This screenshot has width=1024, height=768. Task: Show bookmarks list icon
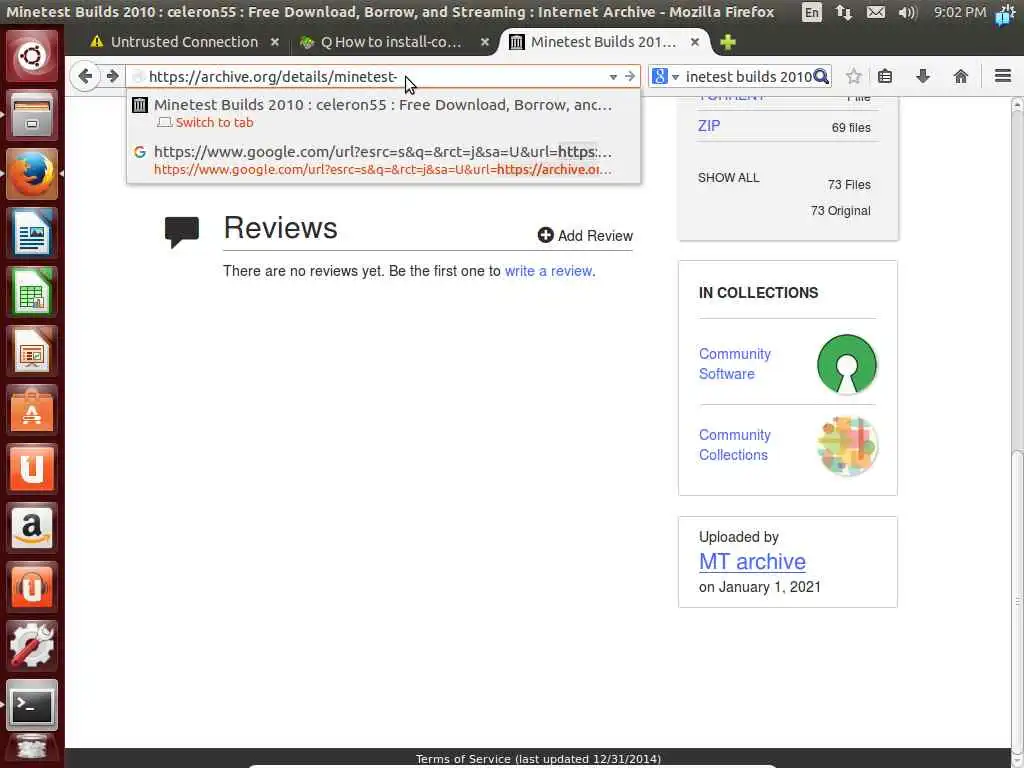tap(885, 76)
